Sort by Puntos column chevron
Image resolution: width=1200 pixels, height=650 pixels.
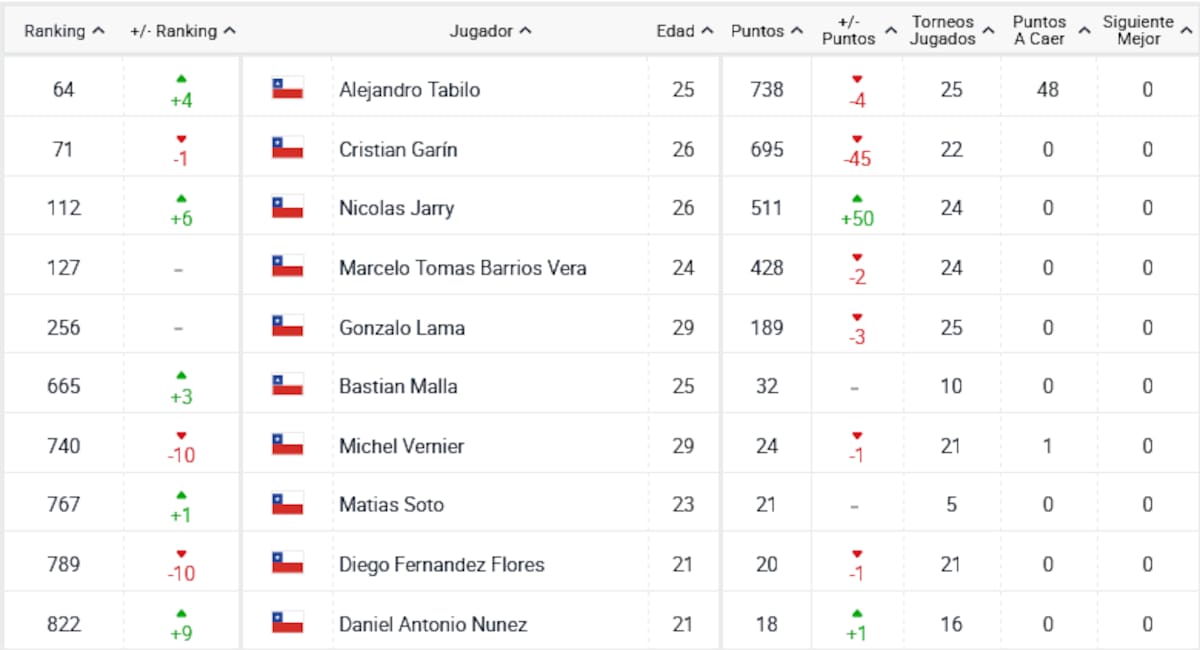(x=797, y=31)
